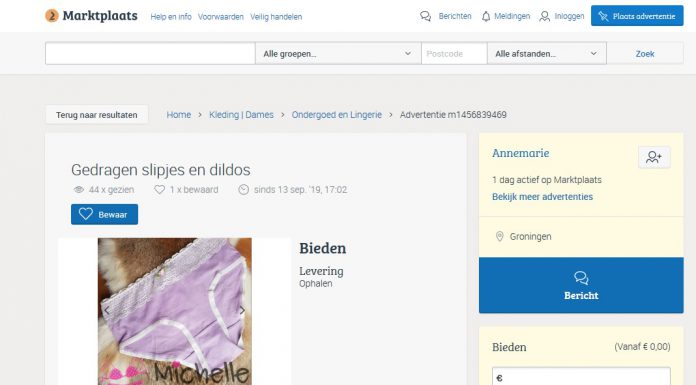This screenshot has height=385, width=696.
Task: Focus the Postcode input field
Action: point(454,54)
